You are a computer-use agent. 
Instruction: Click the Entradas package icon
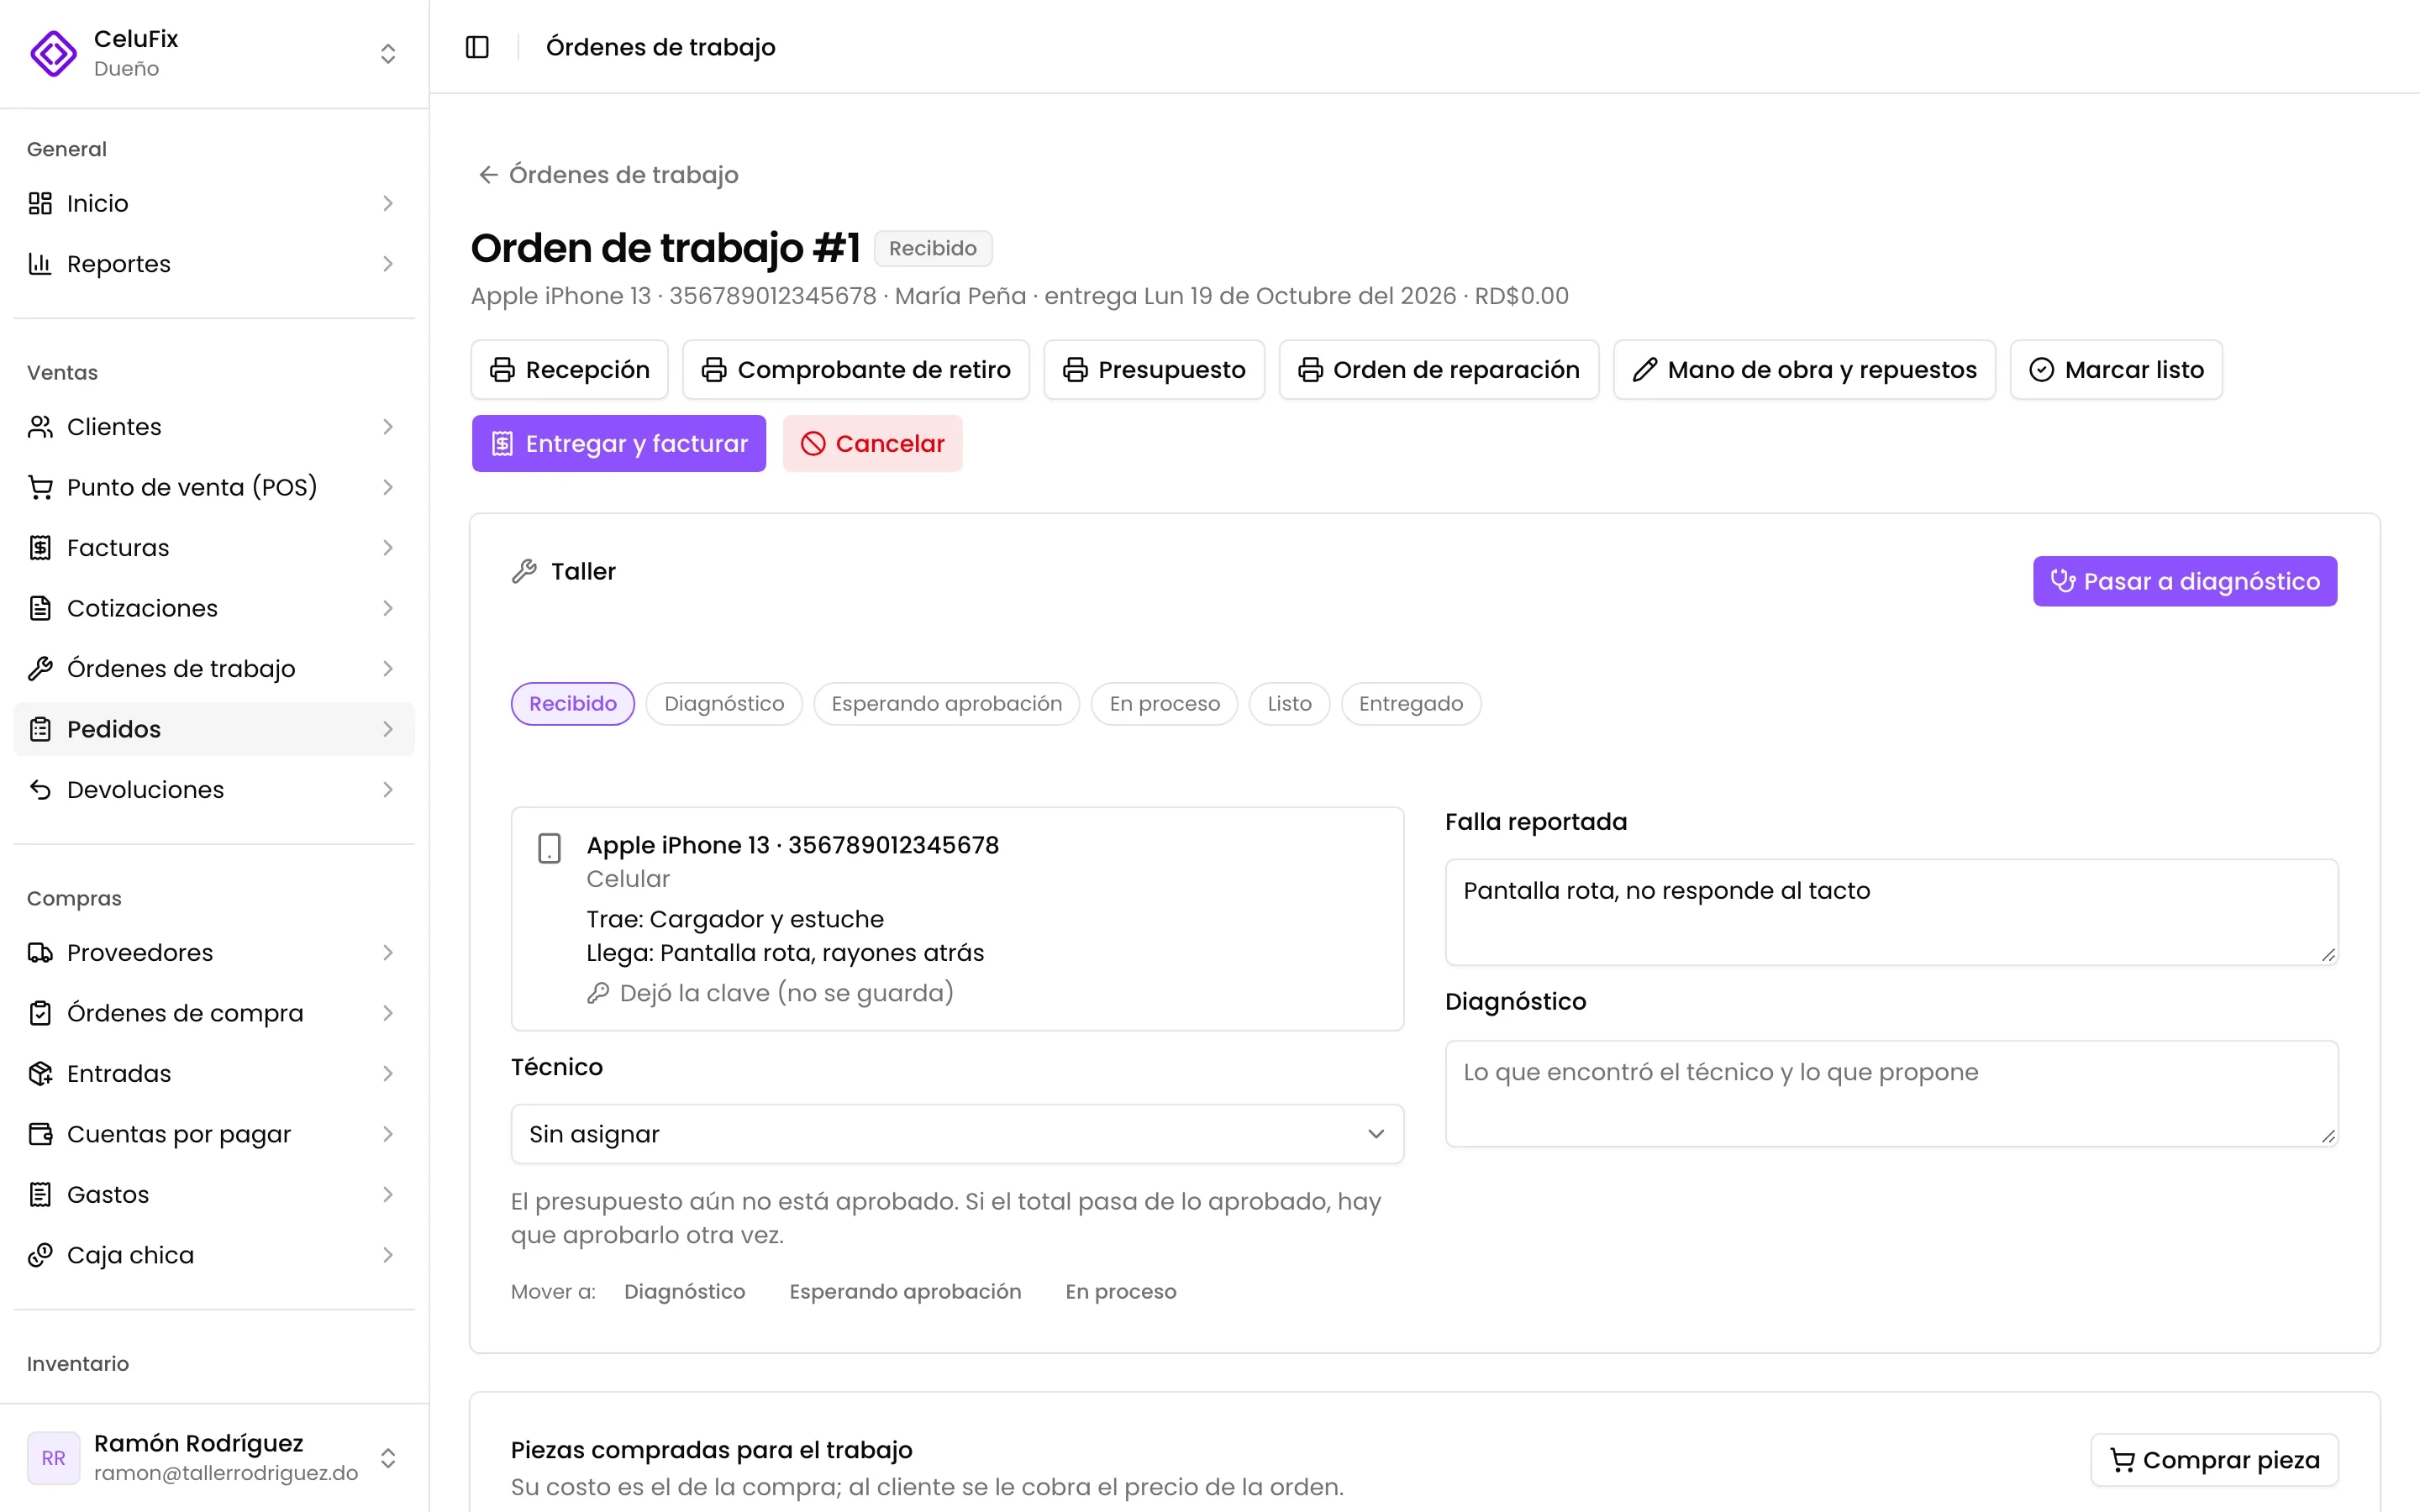tap(40, 1074)
